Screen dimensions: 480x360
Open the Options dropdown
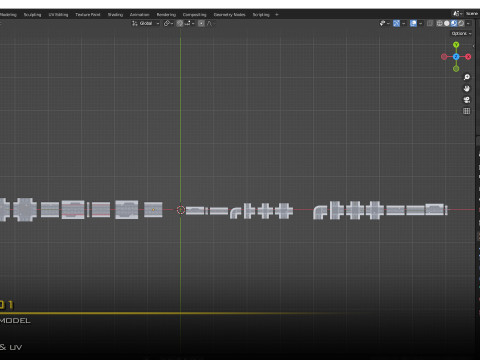(461, 33)
